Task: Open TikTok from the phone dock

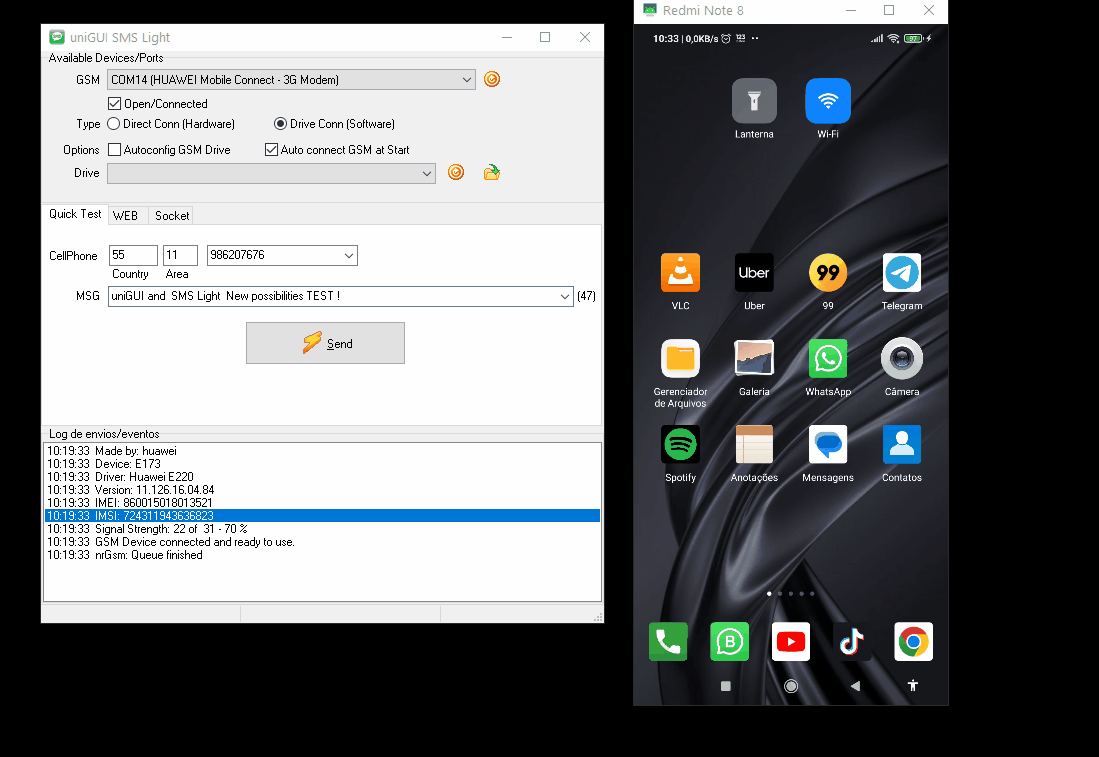Action: [852, 642]
